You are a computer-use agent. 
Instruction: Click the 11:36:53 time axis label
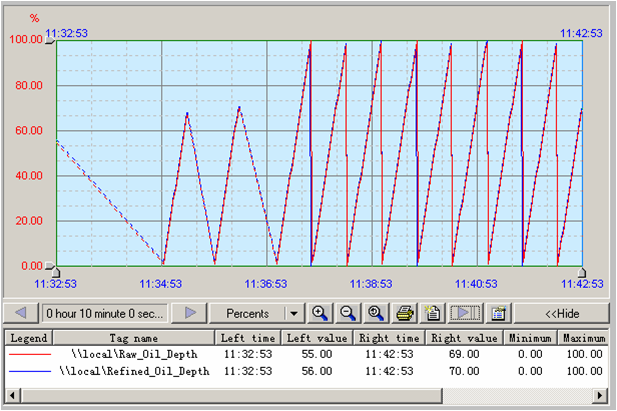(266, 284)
